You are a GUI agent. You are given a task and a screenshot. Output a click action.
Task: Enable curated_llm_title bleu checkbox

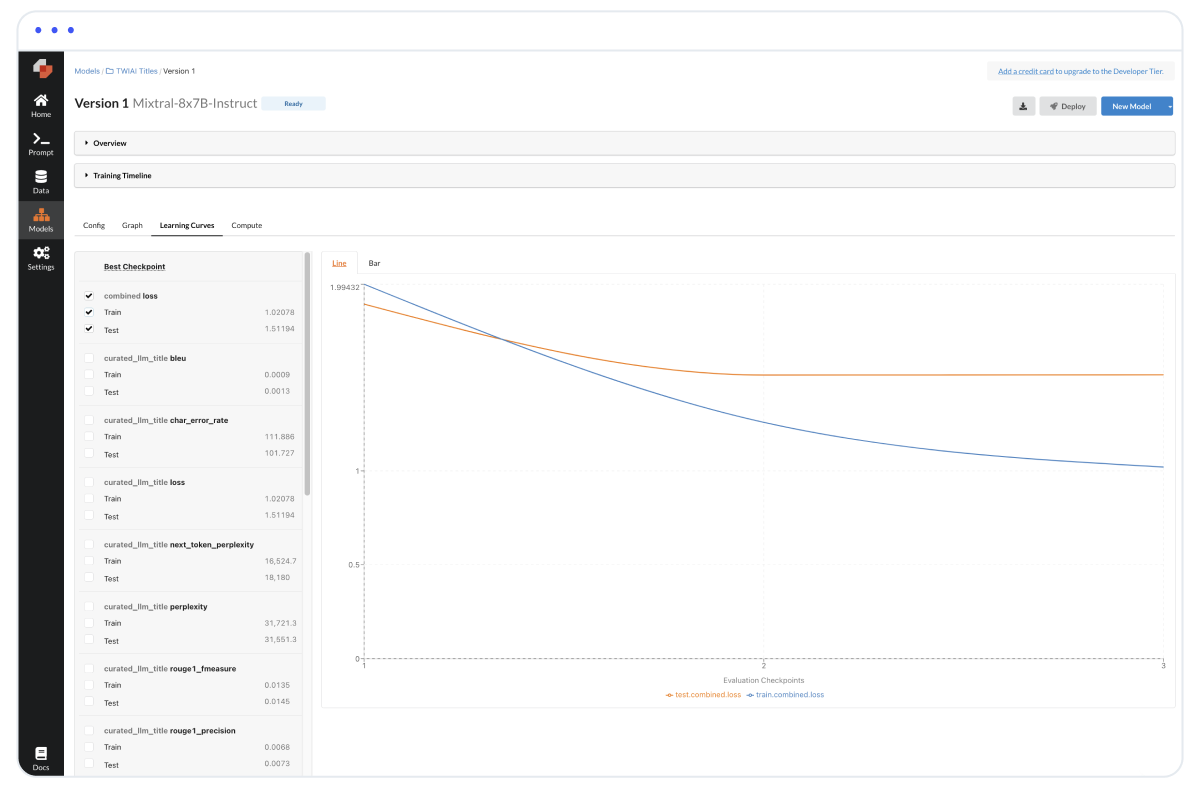(x=89, y=358)
